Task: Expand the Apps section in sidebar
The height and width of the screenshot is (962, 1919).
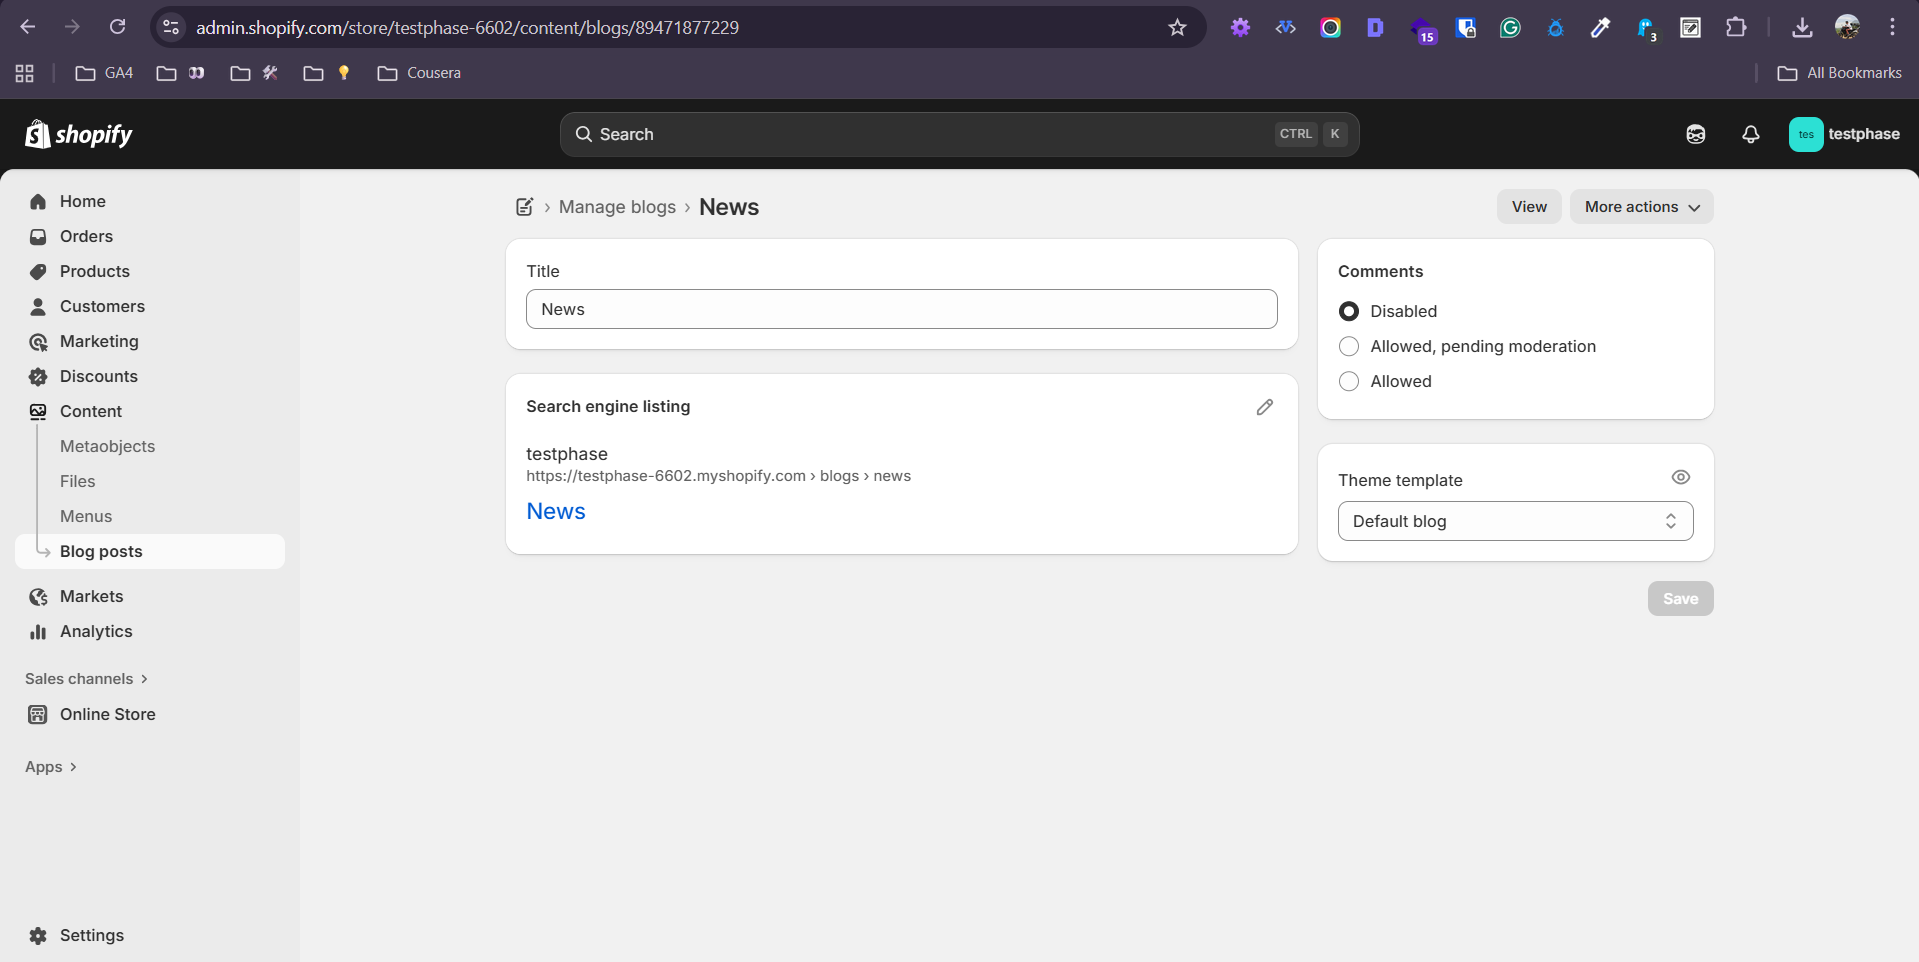Action: (x=50, y=767)
